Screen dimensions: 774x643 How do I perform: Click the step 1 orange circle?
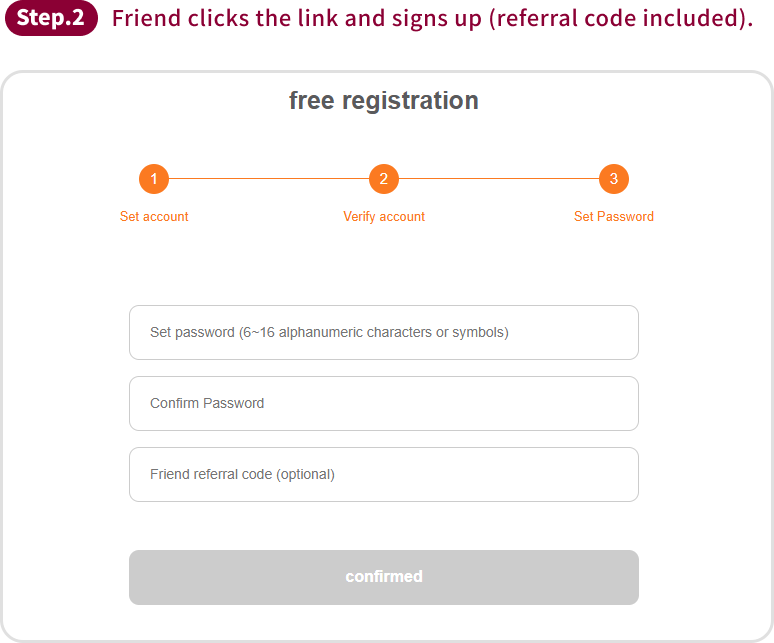click(x=154, y=179)
